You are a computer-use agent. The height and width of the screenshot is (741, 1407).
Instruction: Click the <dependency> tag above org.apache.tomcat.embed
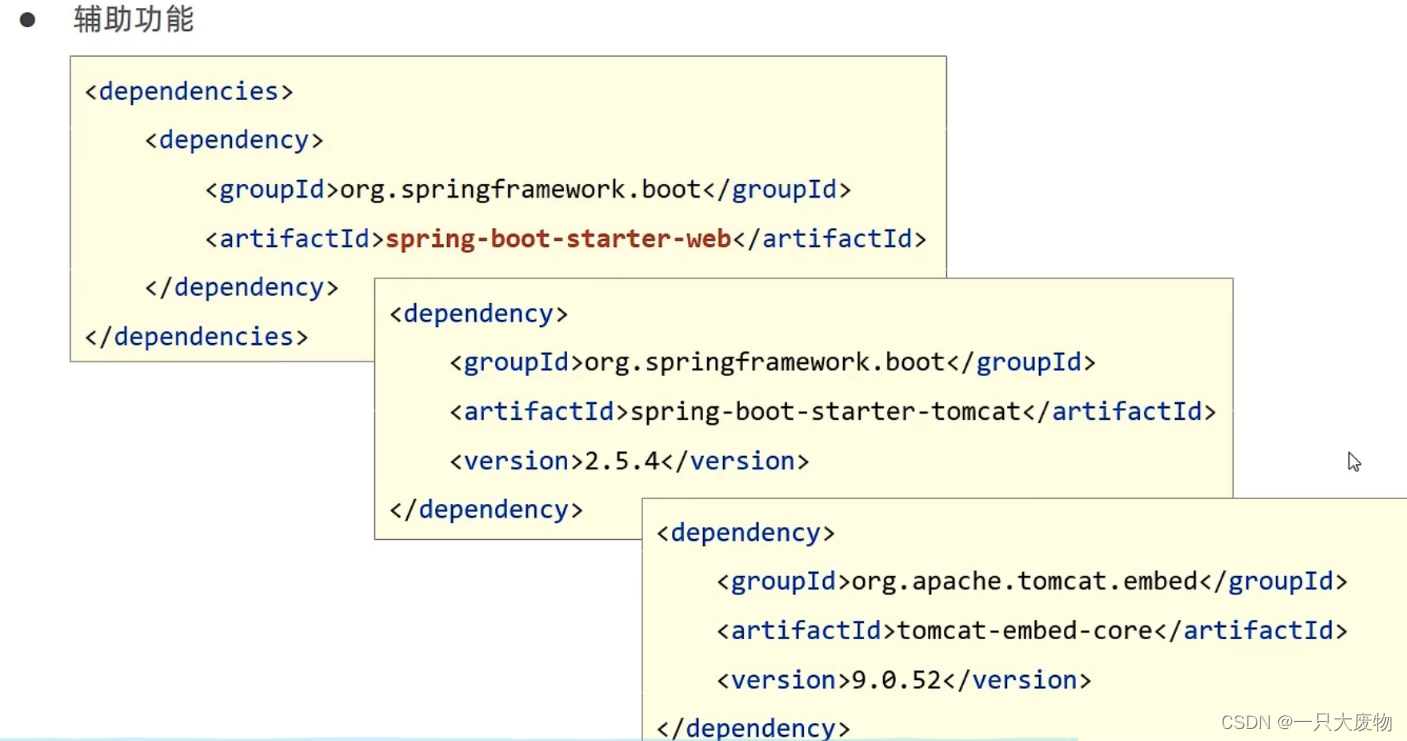746,533
